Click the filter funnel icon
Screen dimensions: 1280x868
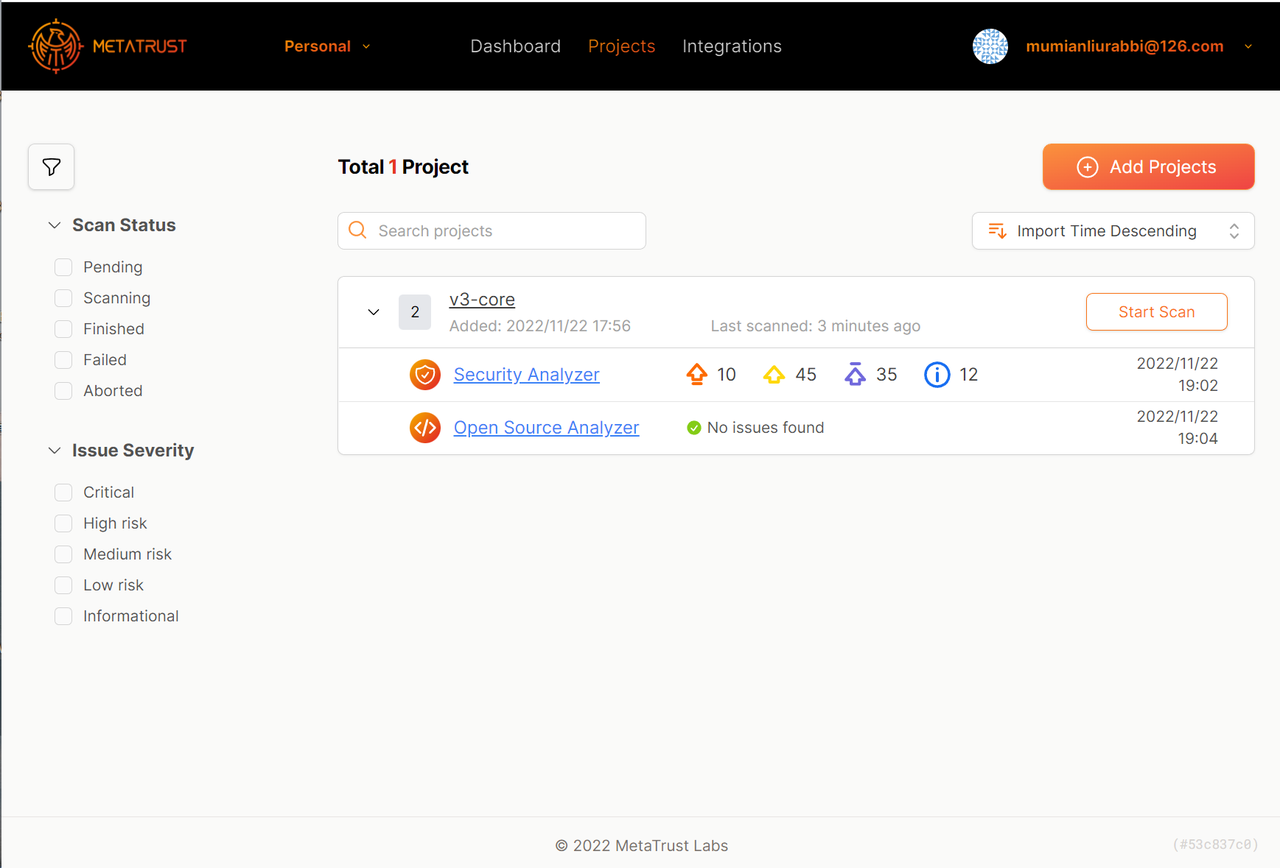(x=51, y=167)
